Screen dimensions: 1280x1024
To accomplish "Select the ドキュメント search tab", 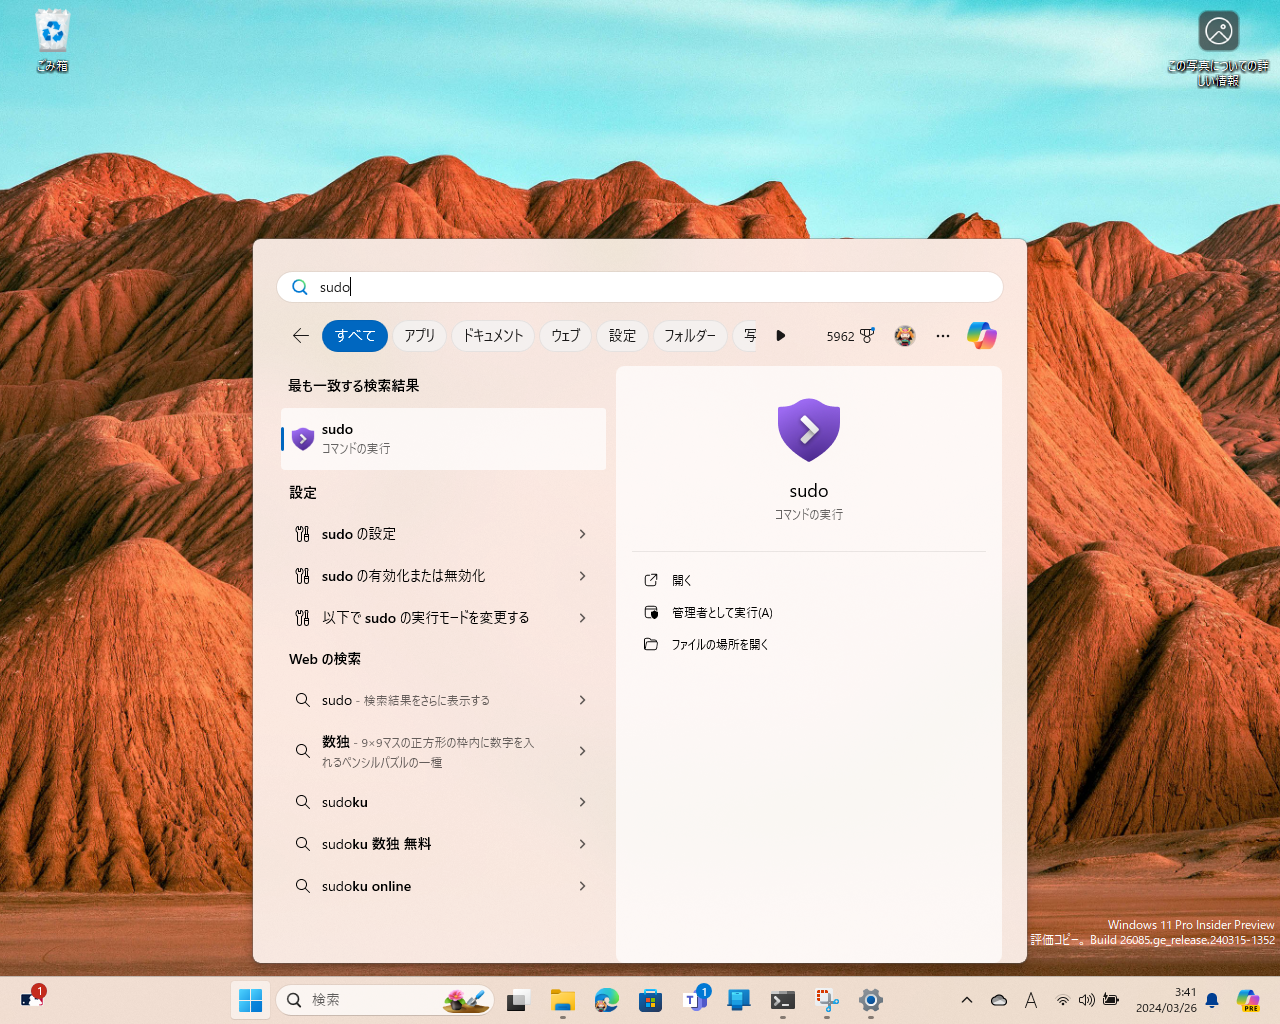I will click(x=493, y=336).
